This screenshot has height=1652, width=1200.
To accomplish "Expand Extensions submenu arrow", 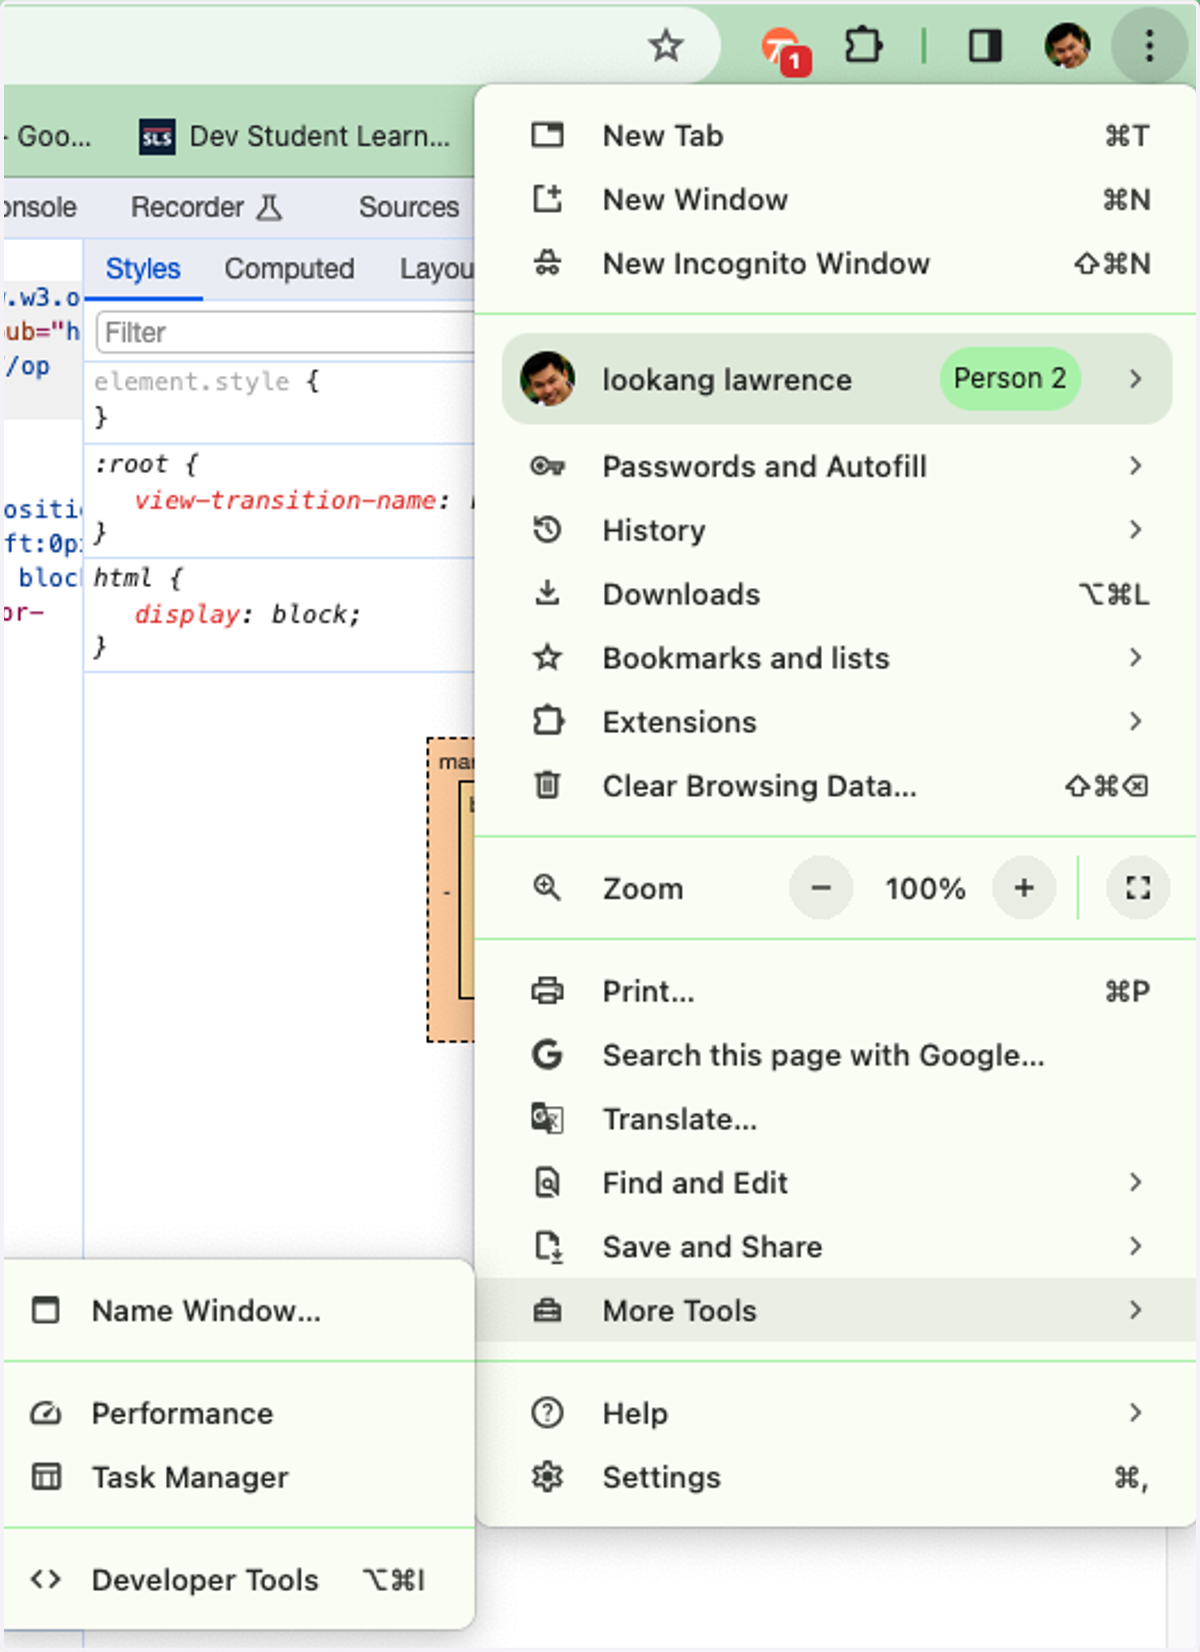I will click(1135, 721).
